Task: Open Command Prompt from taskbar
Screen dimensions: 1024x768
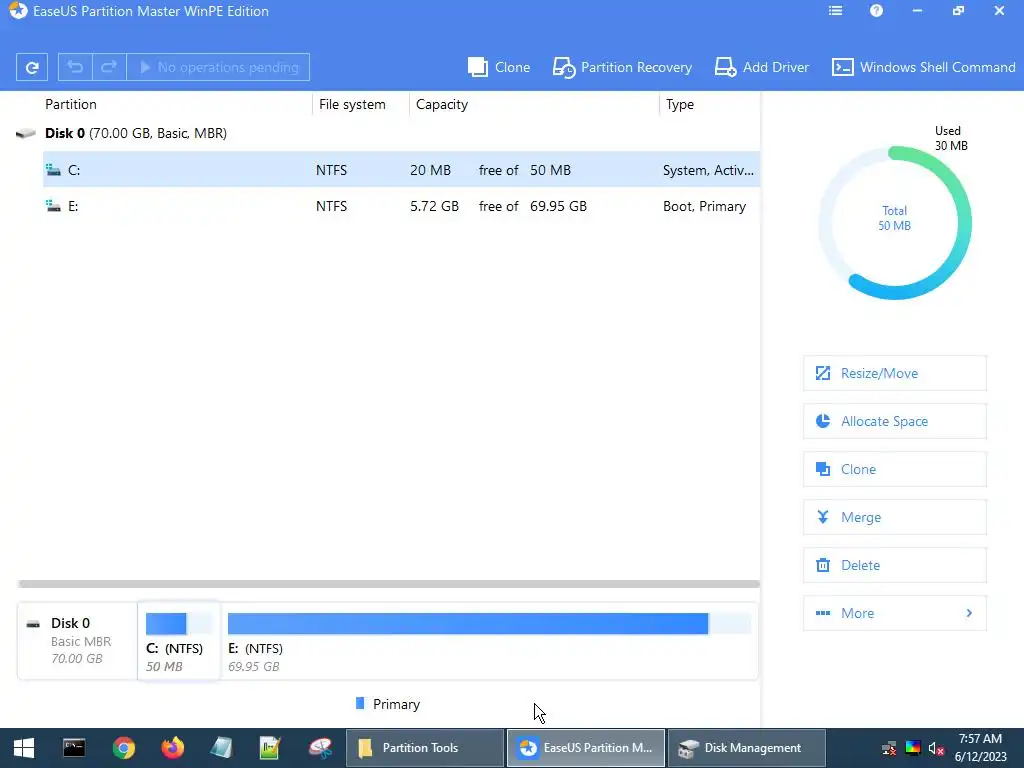Action: click(x=74, y=748)
